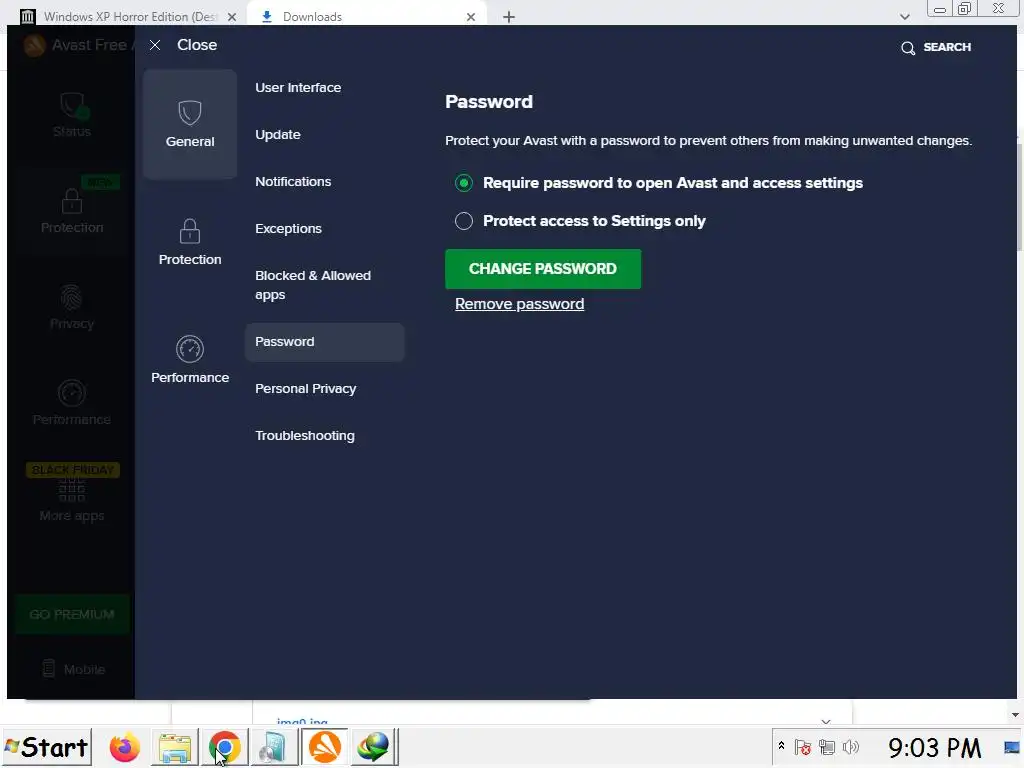
Task: Click the Remove password link
Action: pyautogui.click(x=519, y=304)
